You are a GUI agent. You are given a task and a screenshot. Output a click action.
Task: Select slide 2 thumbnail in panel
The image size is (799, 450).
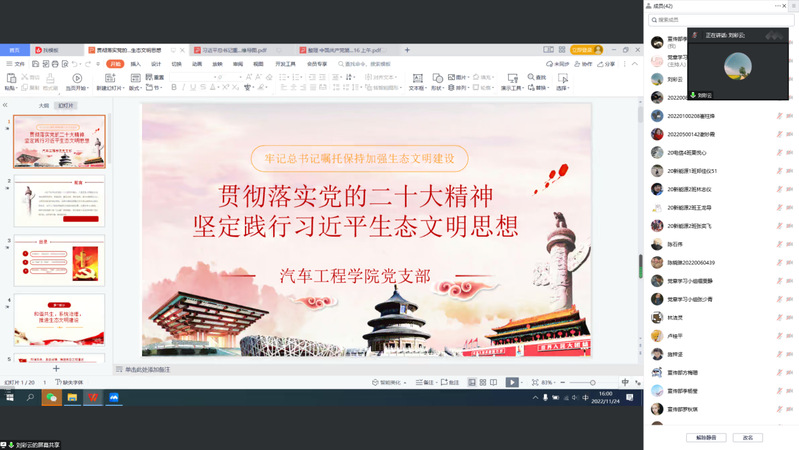coord(59,200)
